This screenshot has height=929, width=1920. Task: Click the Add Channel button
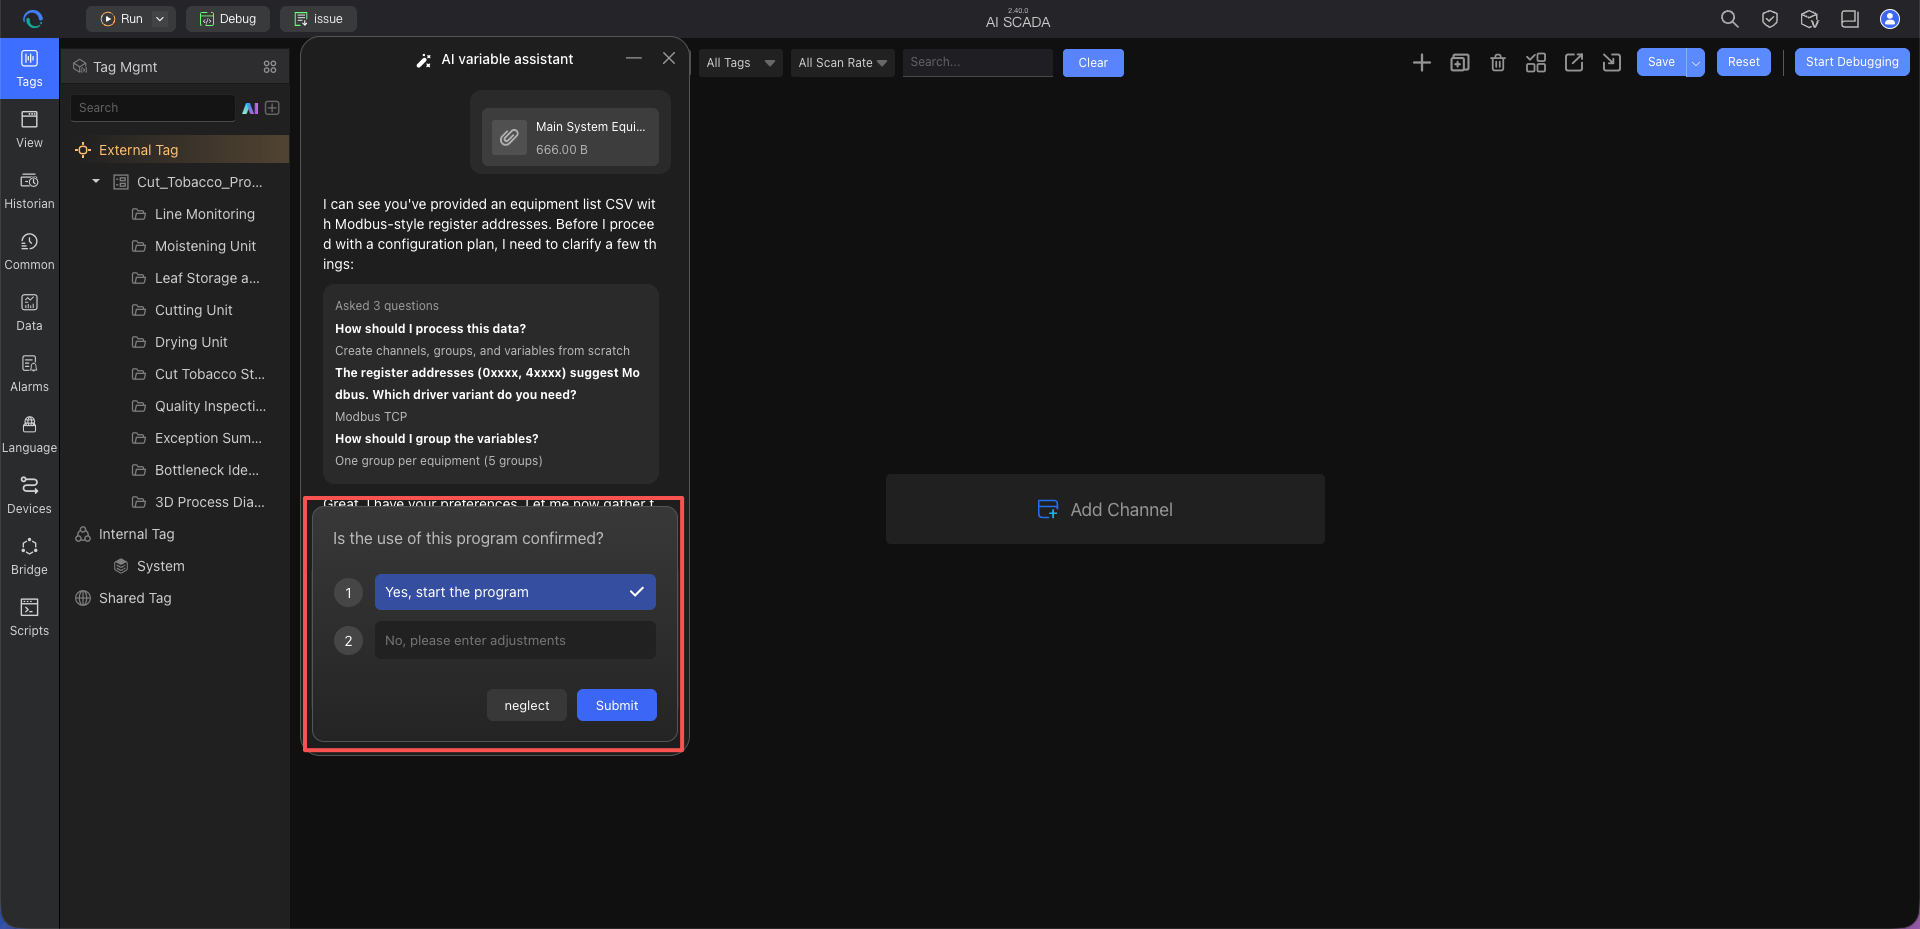tap(1105, 509)
